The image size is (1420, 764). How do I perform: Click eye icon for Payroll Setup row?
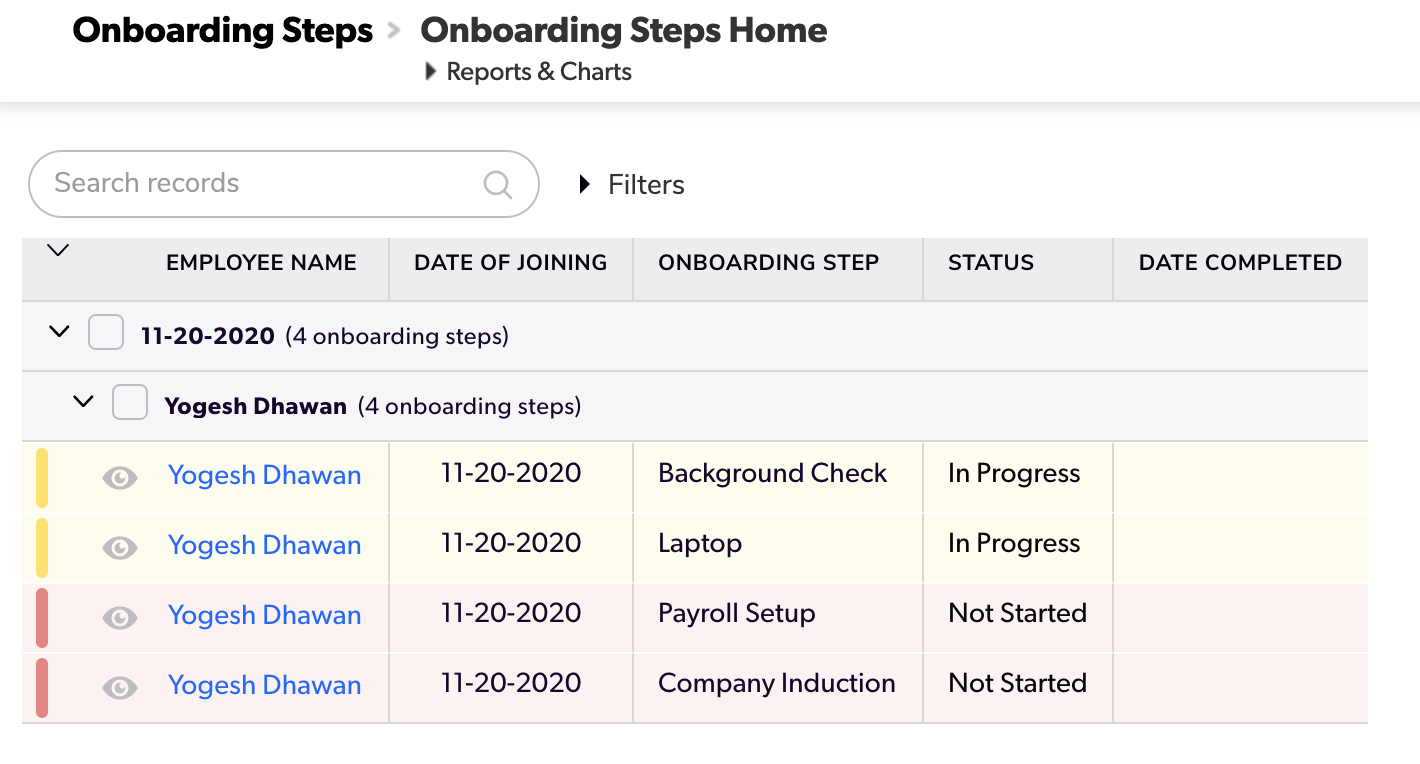click(120, 618)
